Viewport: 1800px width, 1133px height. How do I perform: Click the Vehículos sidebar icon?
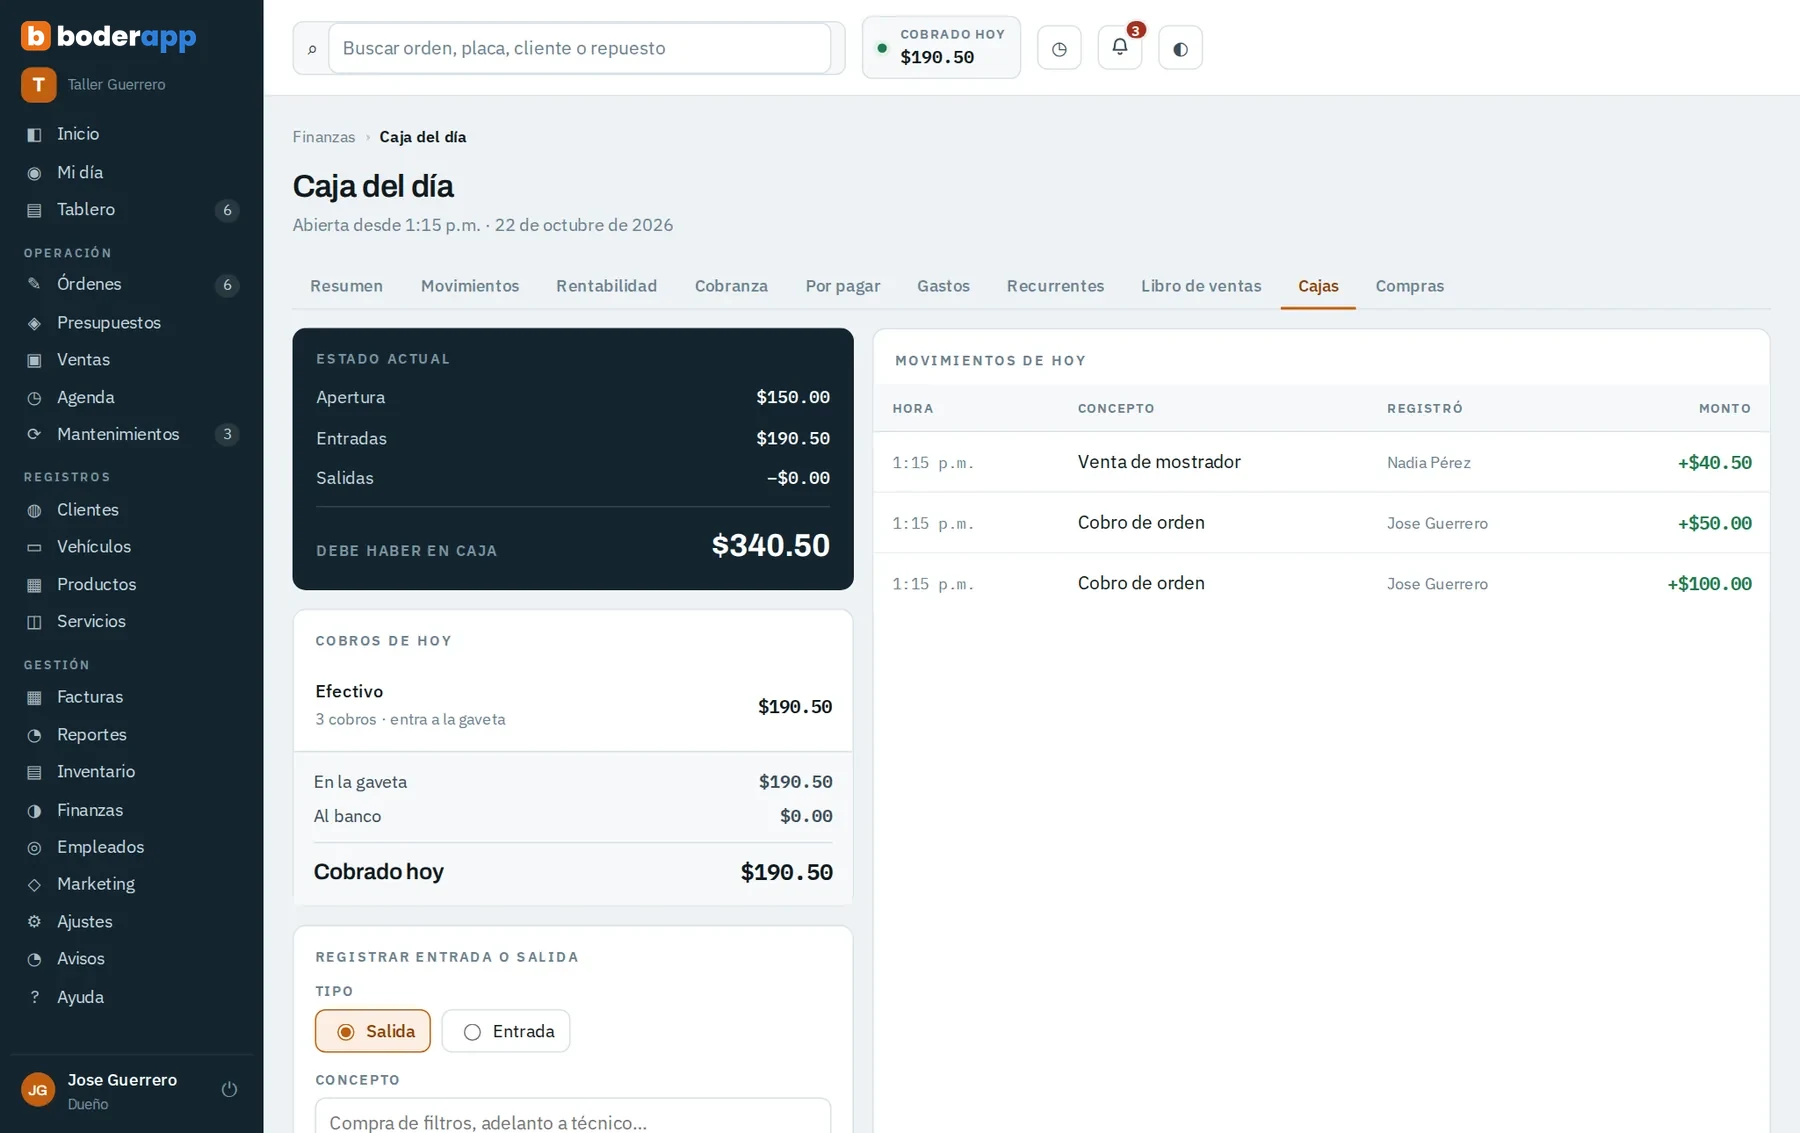point(34,547)
